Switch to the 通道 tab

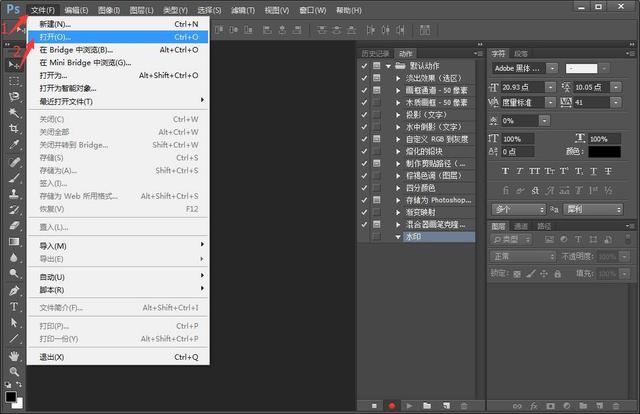click(521, 226)
